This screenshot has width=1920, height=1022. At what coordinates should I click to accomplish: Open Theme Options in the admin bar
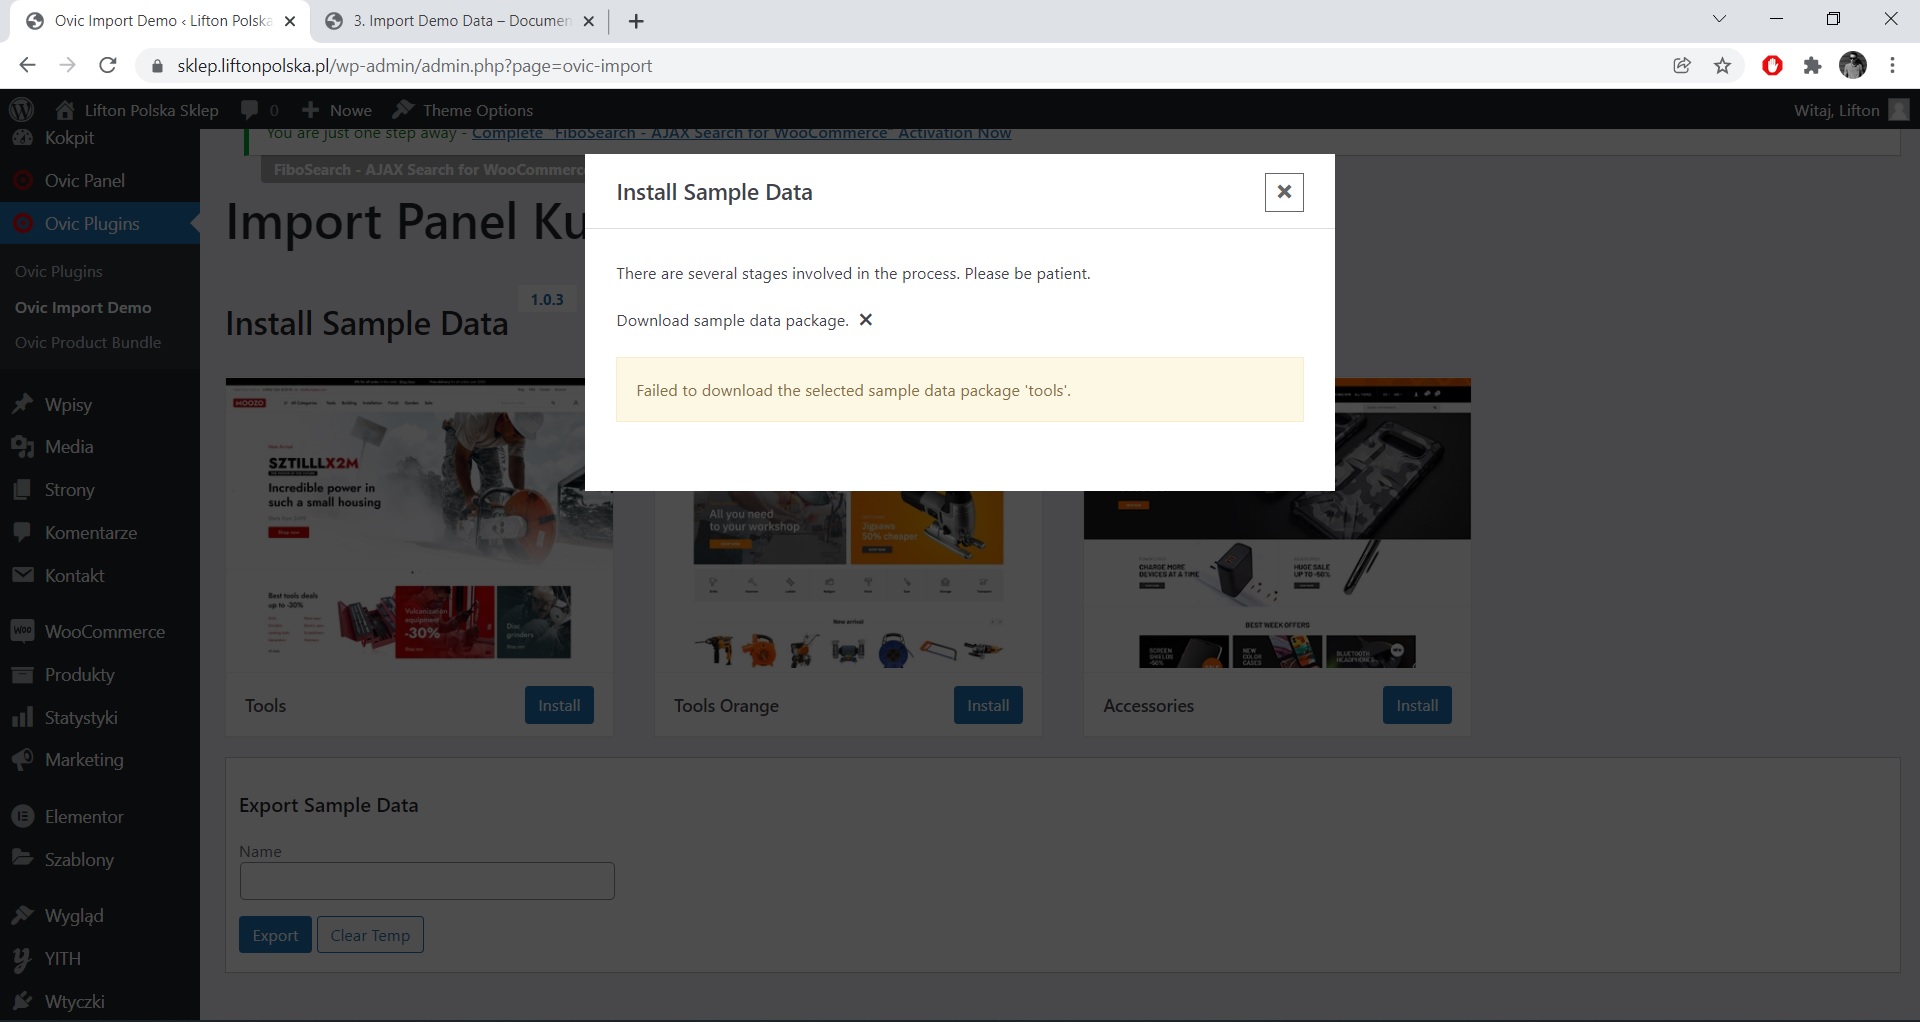click(463, 110)
